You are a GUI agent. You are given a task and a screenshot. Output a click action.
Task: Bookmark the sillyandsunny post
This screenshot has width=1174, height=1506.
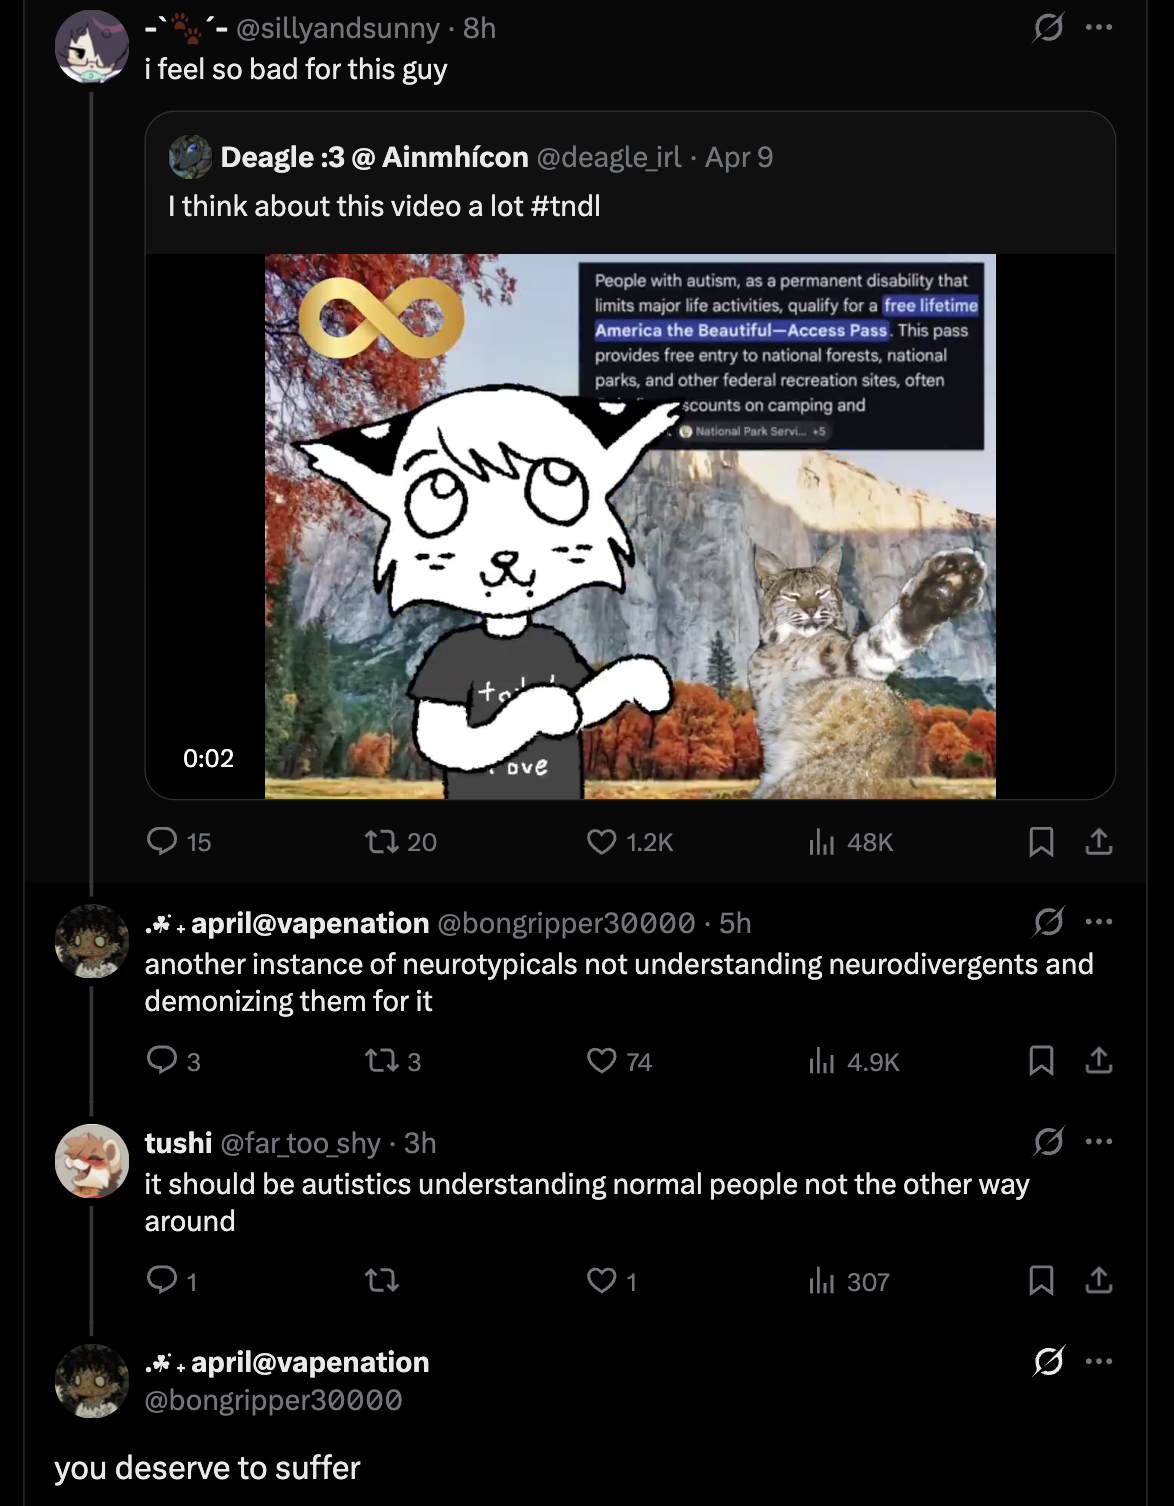pyautogui.click(x=1041, y=841)
